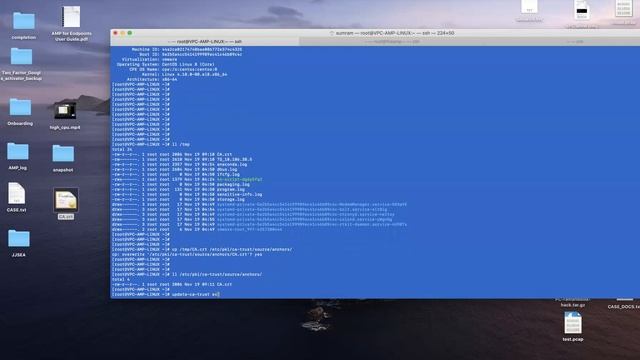This screenshot has height=360, width=640.
Task: Select the CA.crt certificate file icon
Action: coord(66,200)
